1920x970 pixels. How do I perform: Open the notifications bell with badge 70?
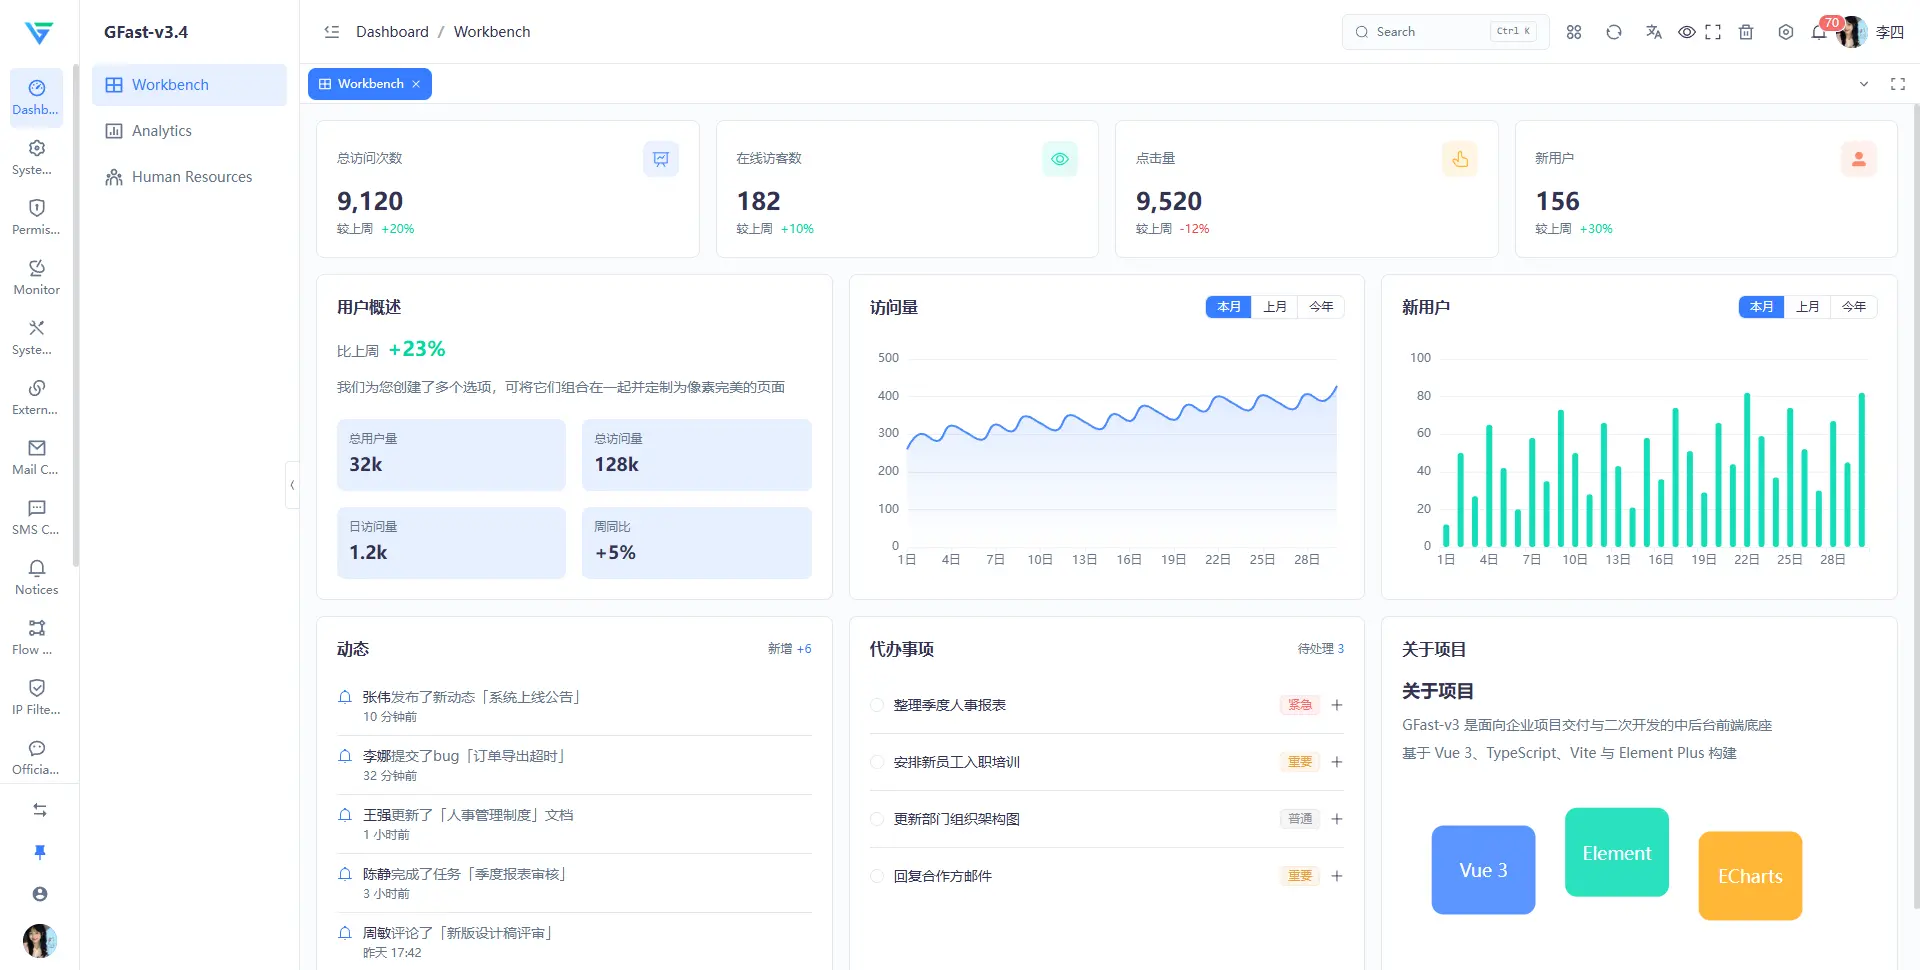click(x=1819, y=32)
